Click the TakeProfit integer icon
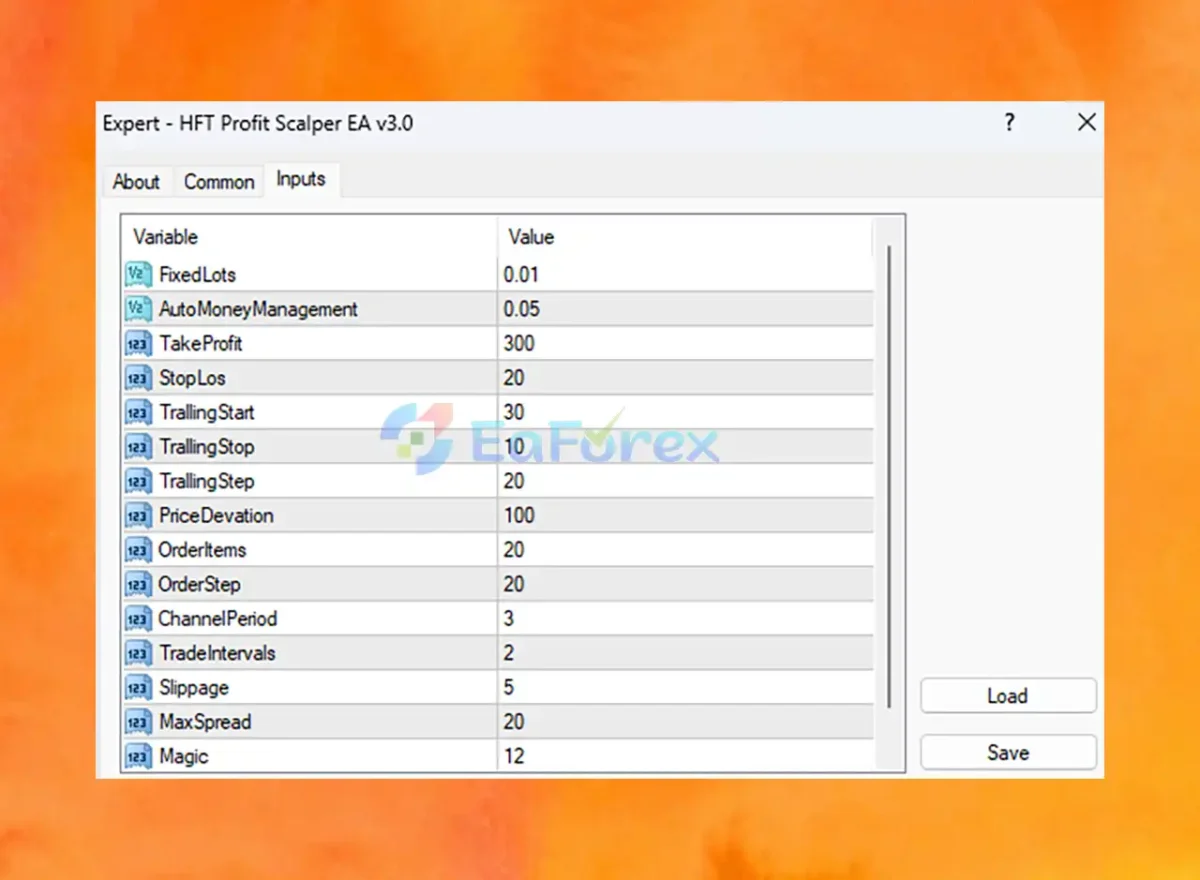 pyautogui.click(x=138, y=343)
